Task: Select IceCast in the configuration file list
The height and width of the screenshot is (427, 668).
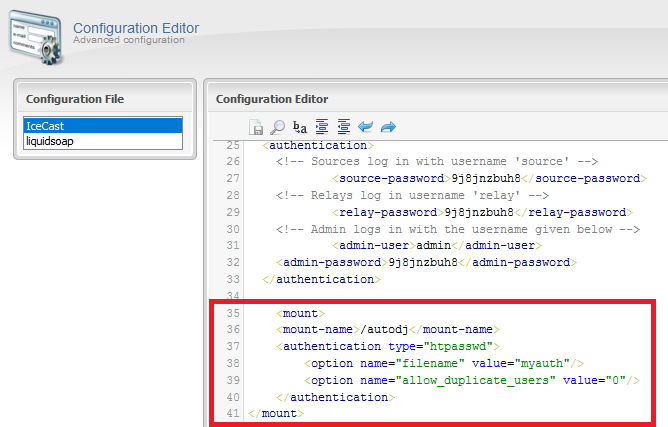Action: (x=103, y=126)
